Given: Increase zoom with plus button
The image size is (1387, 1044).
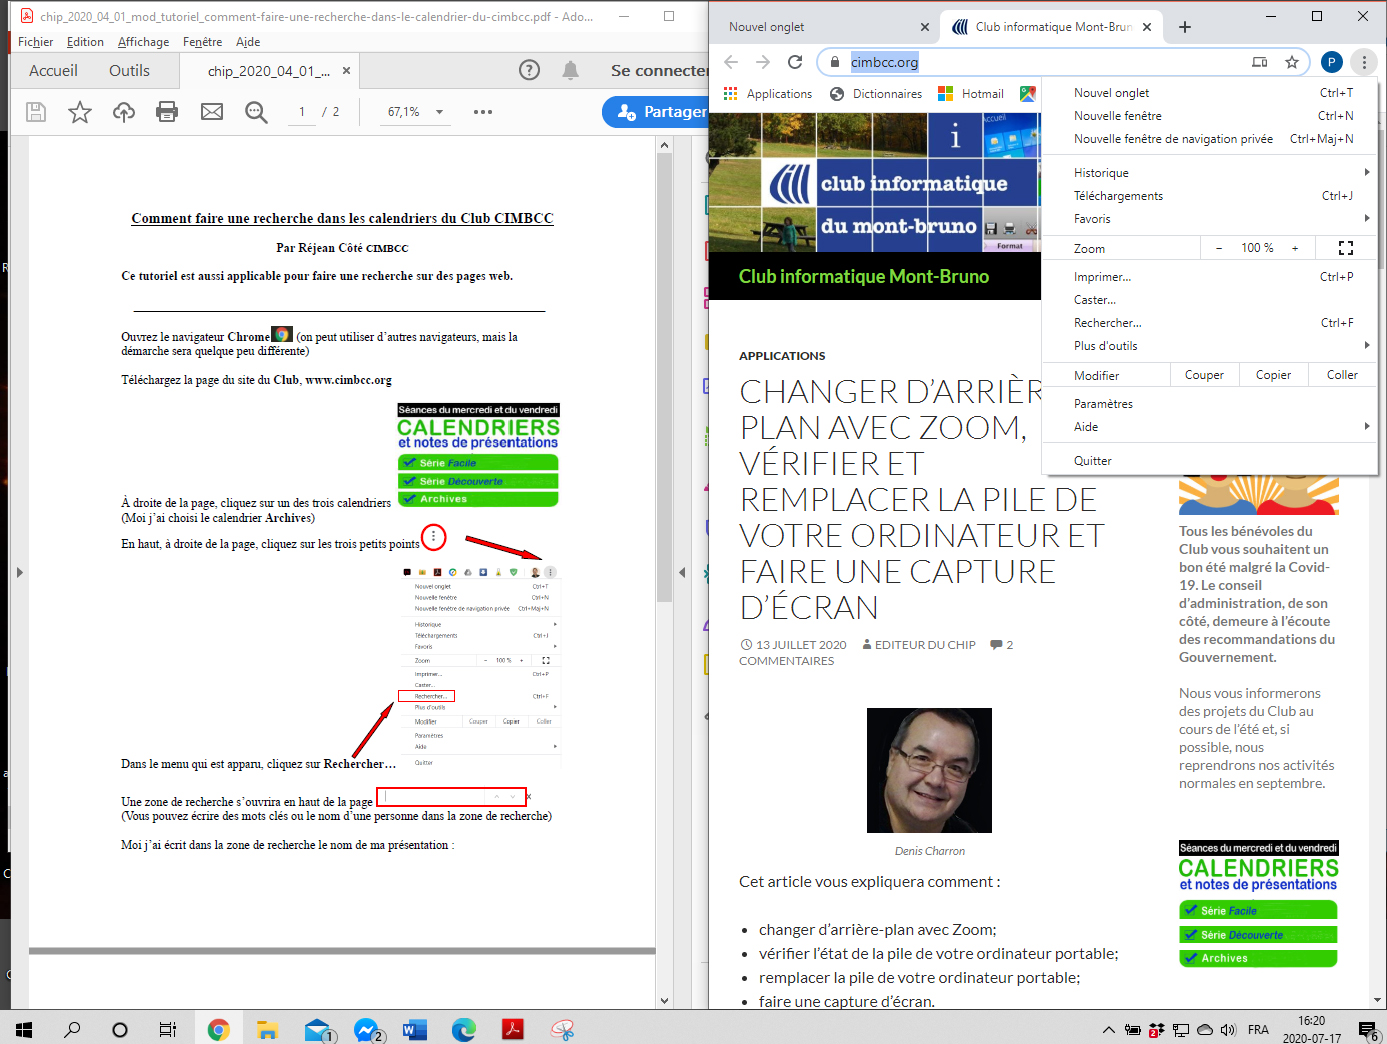Looking at the screenshot, I should click(x=1295, y=248).
